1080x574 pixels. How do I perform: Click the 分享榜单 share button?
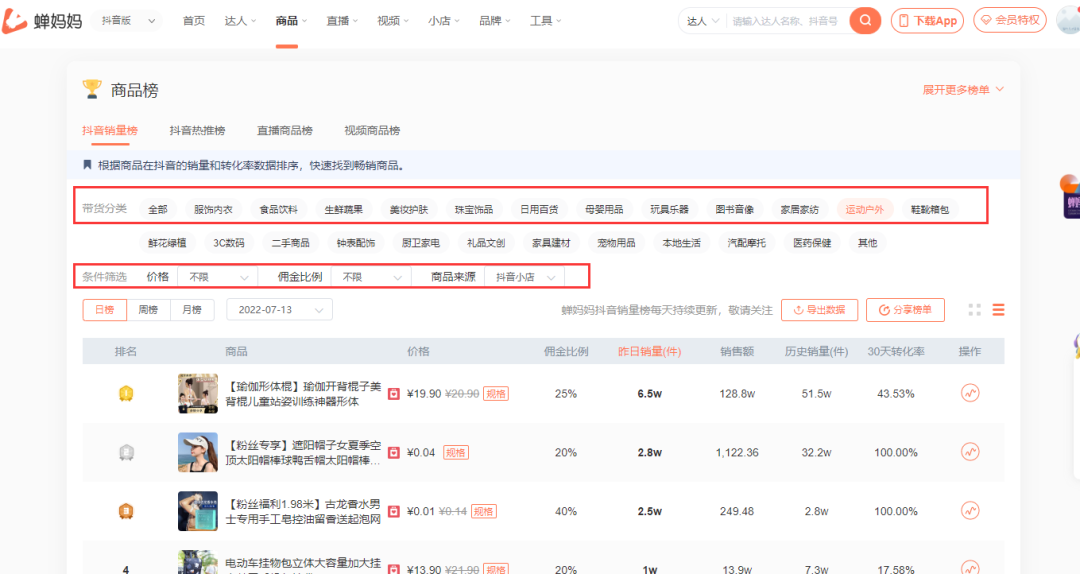(x=905, y=310)
